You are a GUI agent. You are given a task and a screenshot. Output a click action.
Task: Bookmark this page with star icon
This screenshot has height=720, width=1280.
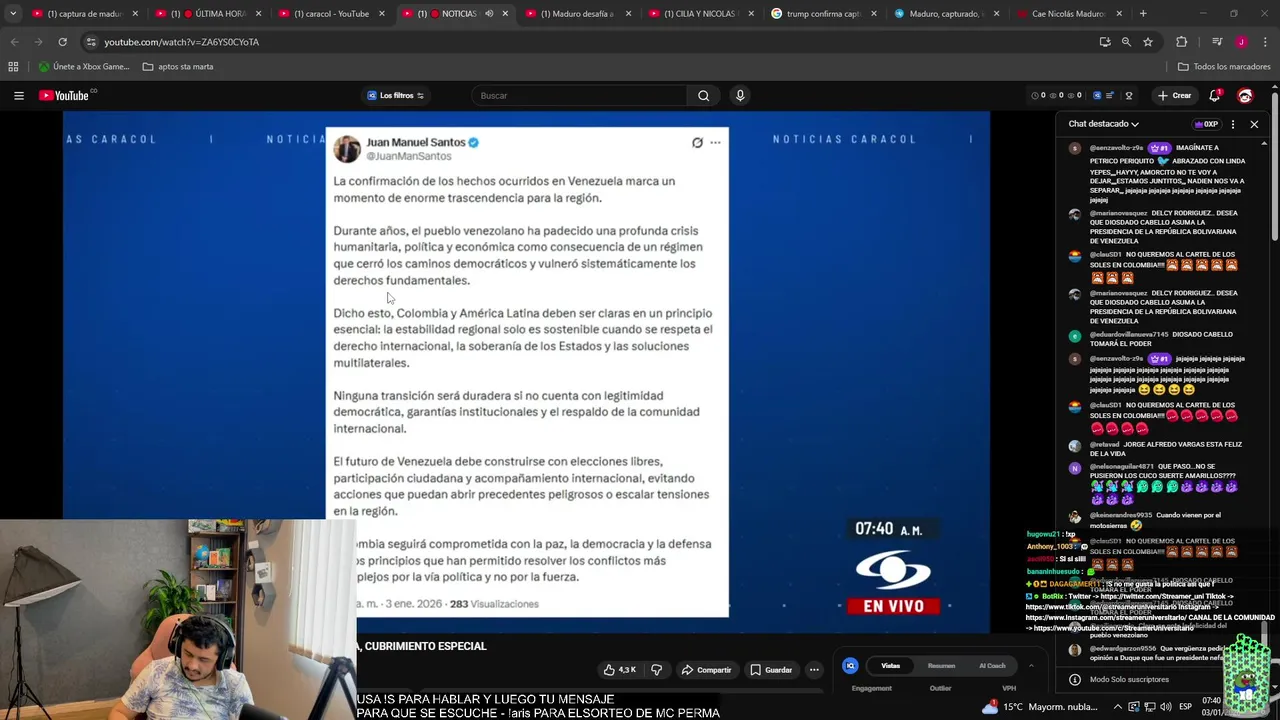pyautogui.click(x=1148, y=42)
